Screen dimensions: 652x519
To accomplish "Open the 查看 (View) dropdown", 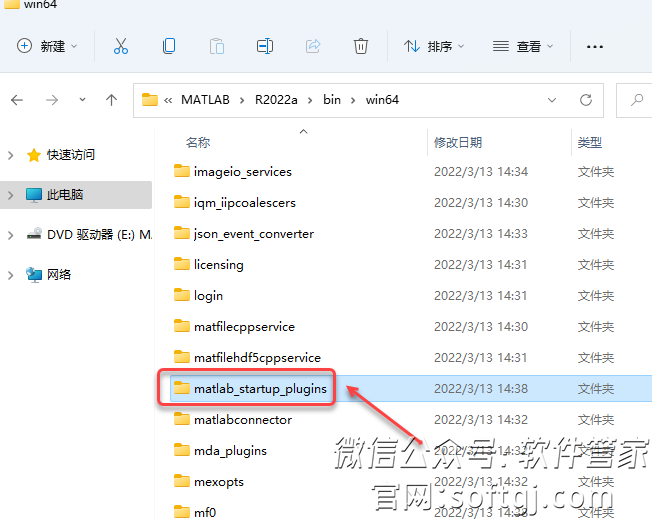I will click(523, 46).
